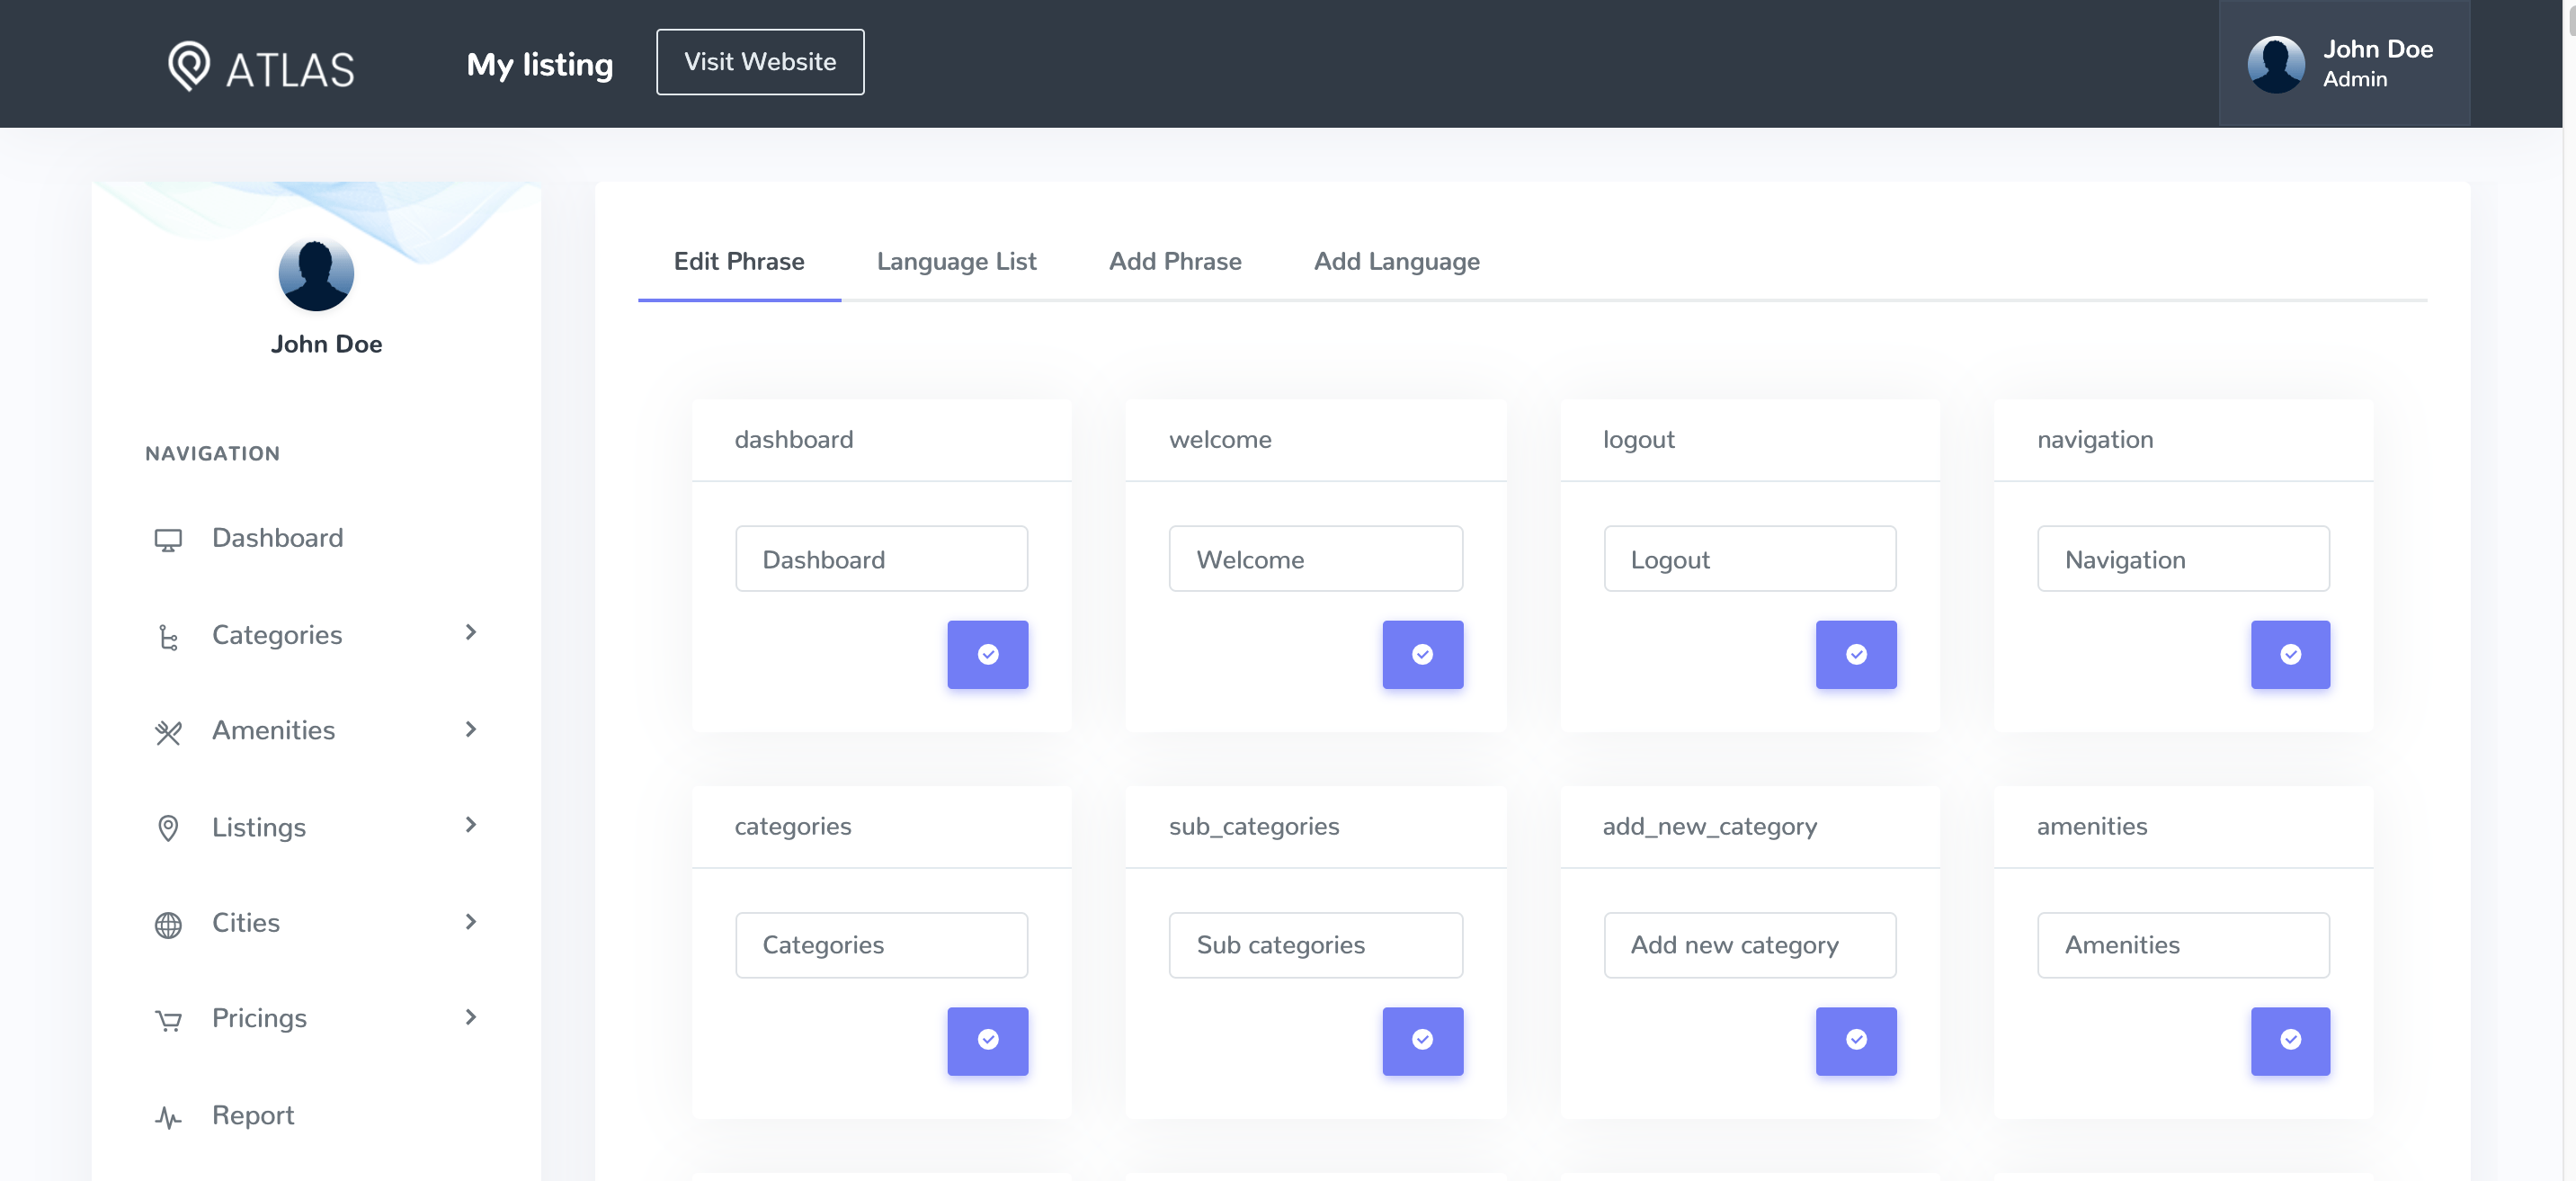Click the Add Language button
This screenshot has width=2576, height=1181.
coord(1396,260)
